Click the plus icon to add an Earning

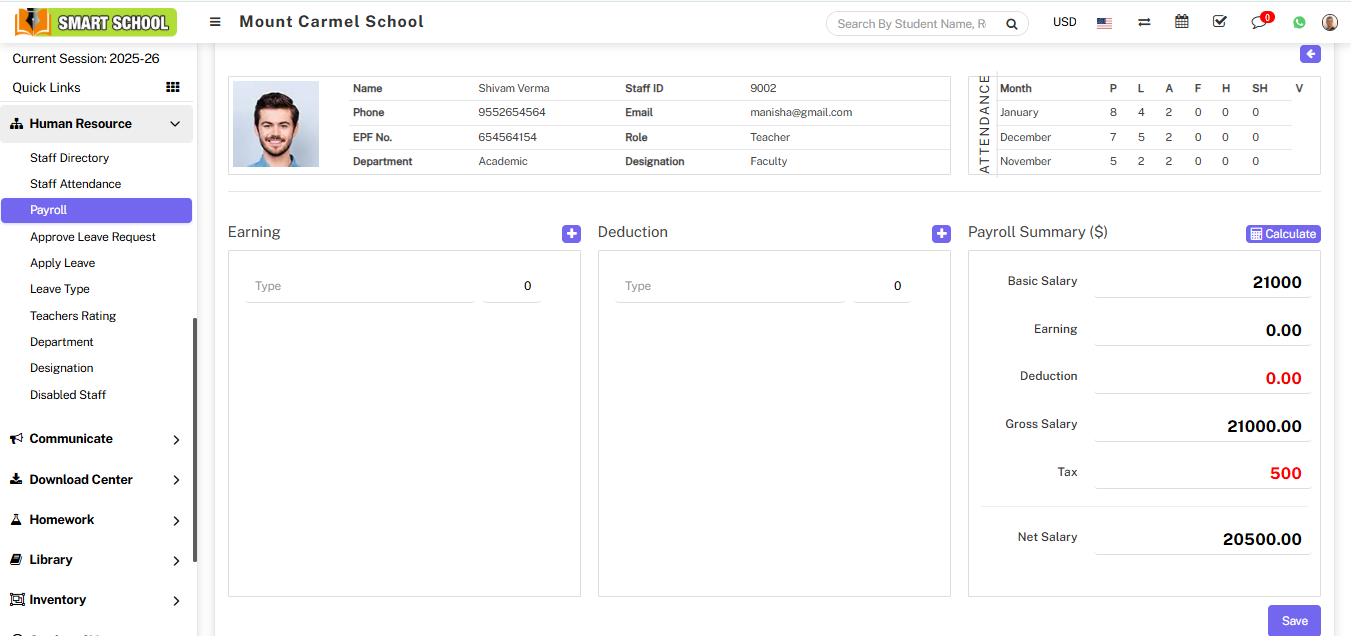tap(571, 233)
